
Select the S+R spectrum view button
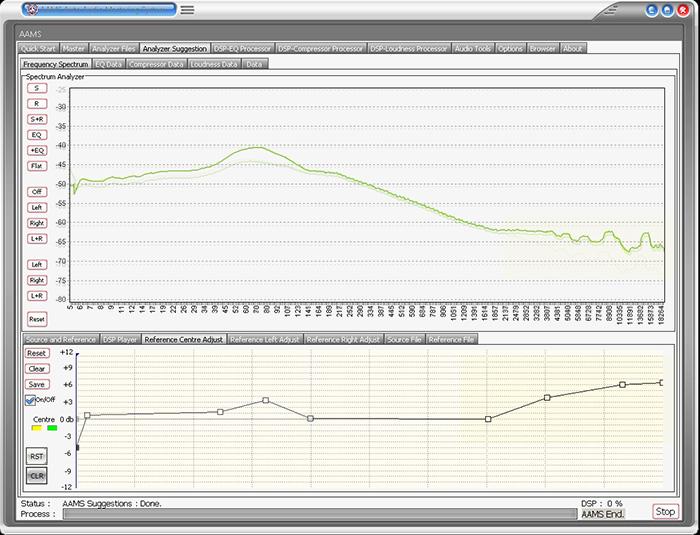pos(37,119)
